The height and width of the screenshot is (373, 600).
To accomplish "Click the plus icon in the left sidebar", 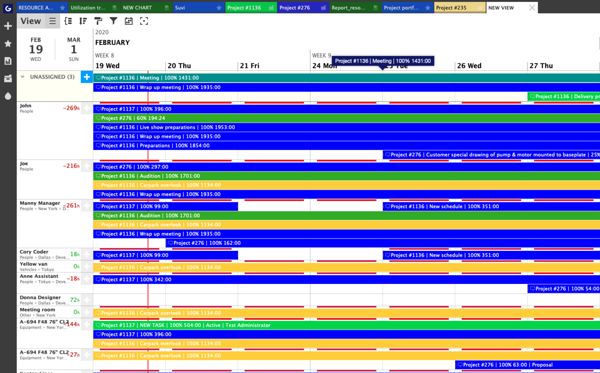I will [8, 26].
